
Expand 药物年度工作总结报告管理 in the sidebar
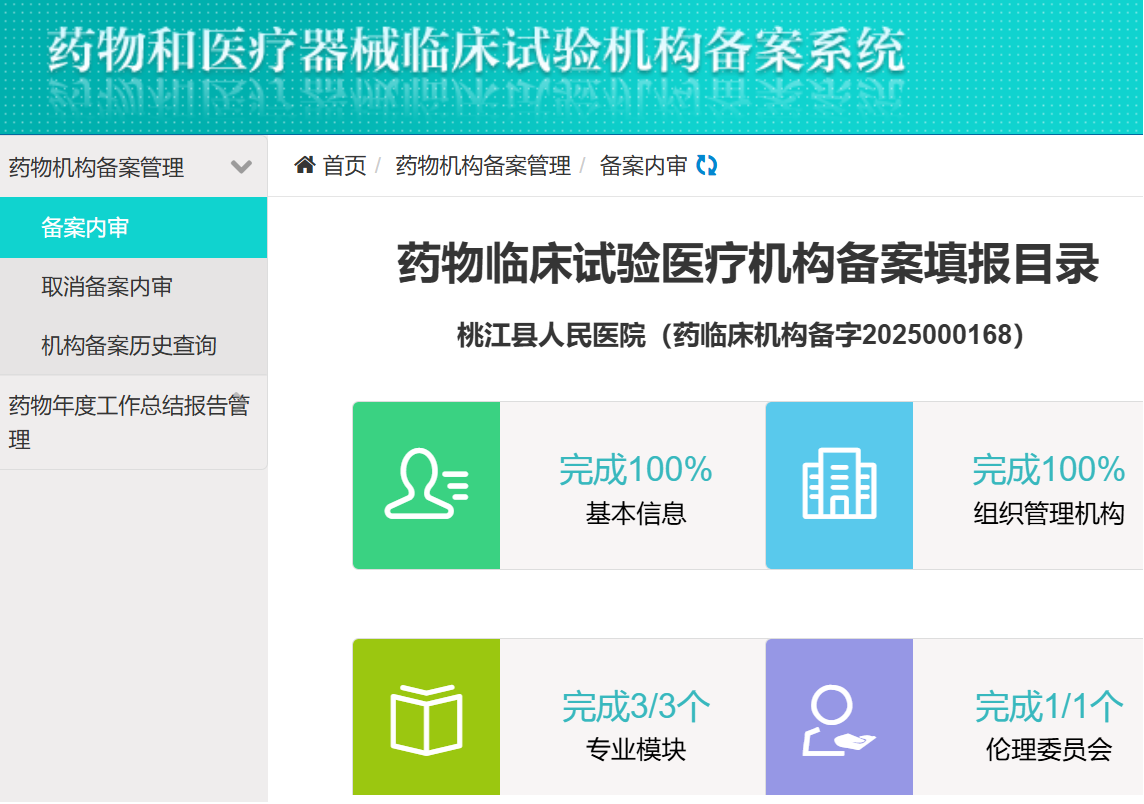(x=129, y=422)
